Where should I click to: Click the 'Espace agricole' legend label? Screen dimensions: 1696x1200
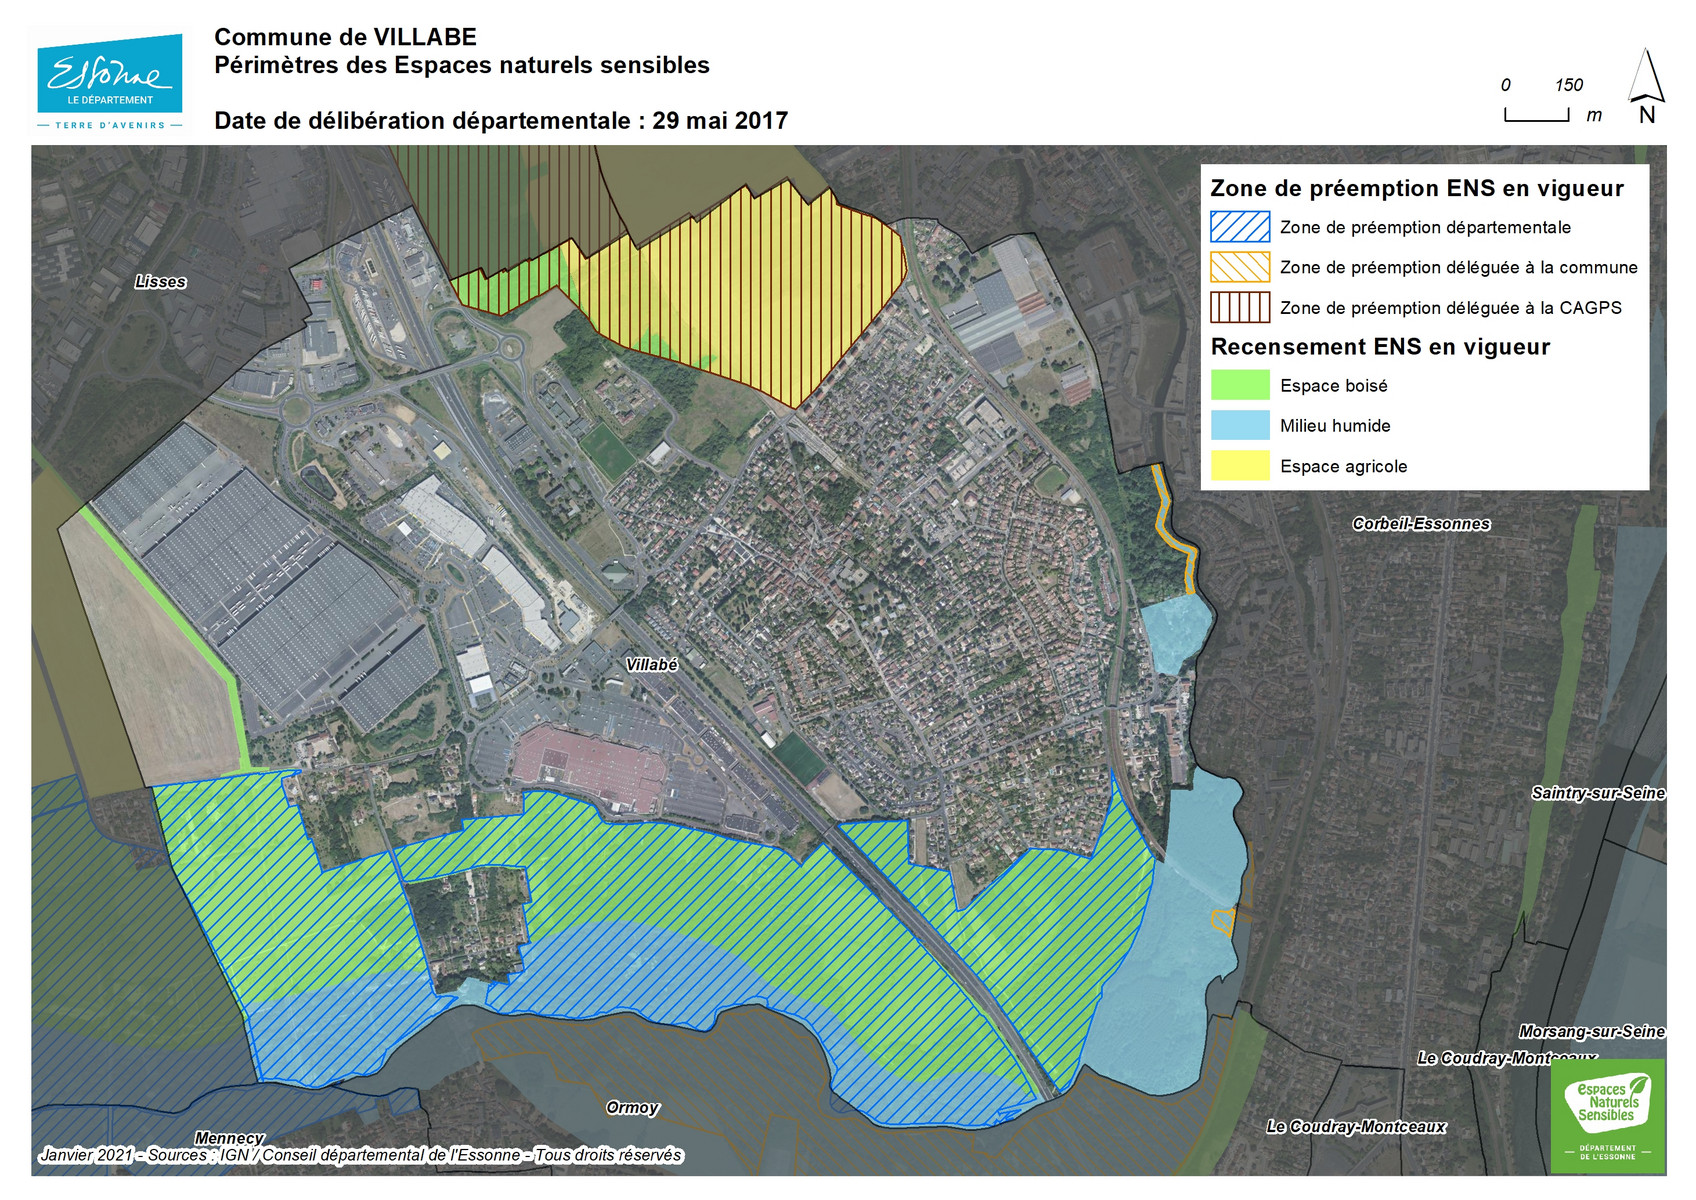coord(1343,466)
